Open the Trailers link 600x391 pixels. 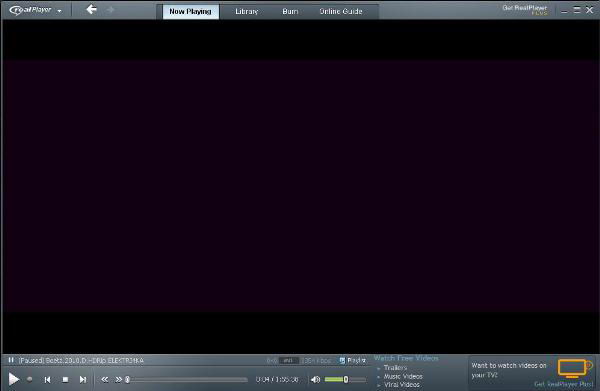tap(395, 368)
